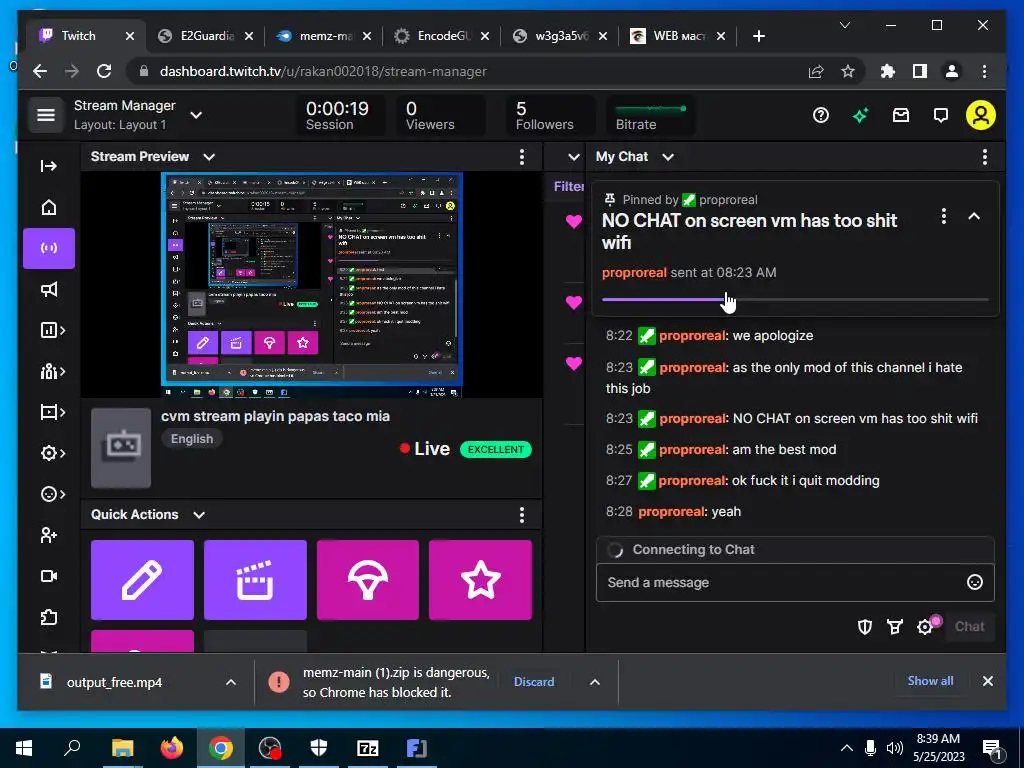
Task: Open a new browser tab
Action: (758, 36)
